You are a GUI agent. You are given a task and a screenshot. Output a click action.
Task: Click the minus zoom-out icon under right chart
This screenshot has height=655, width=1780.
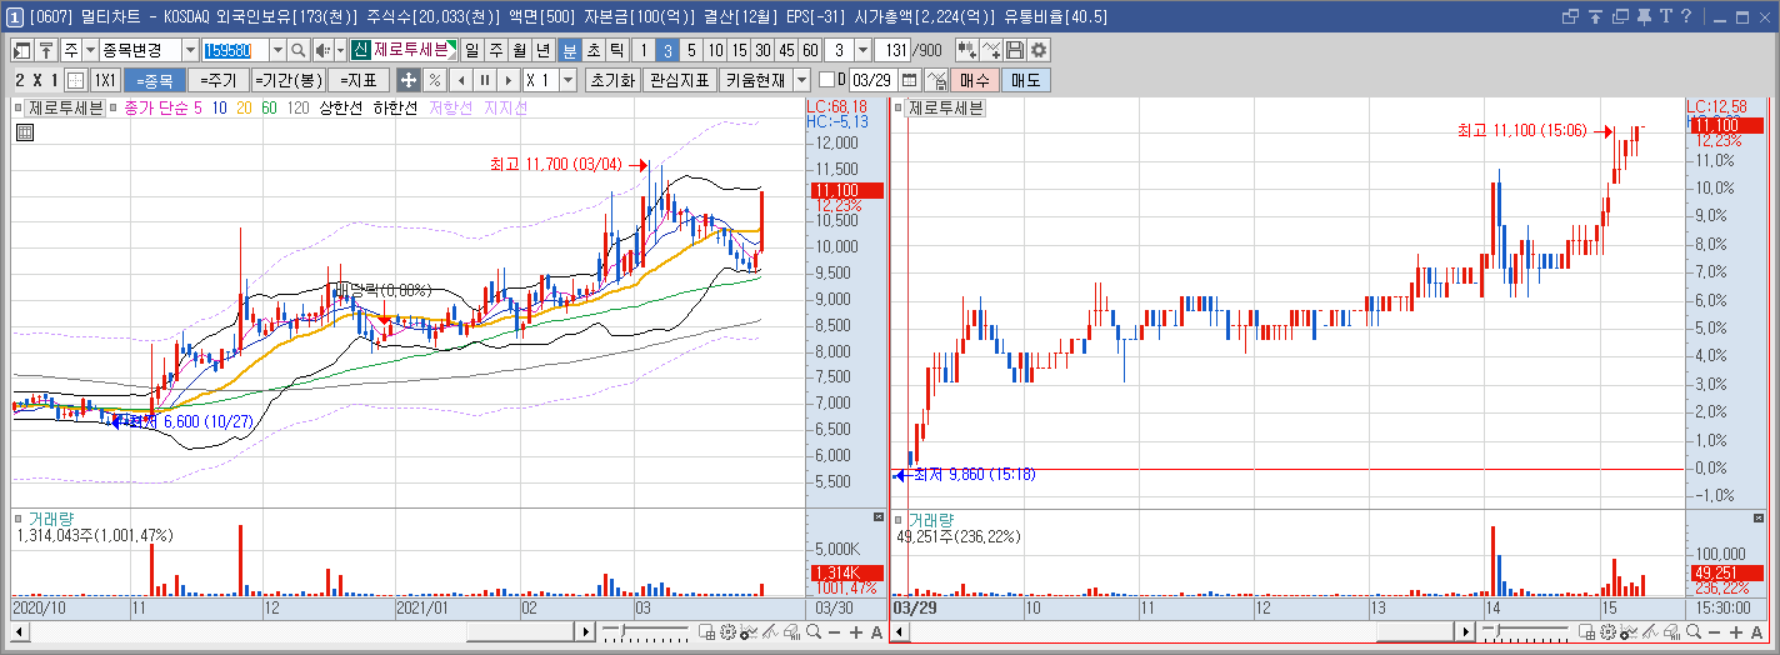pyautogui.click(x=1714, y=632)
